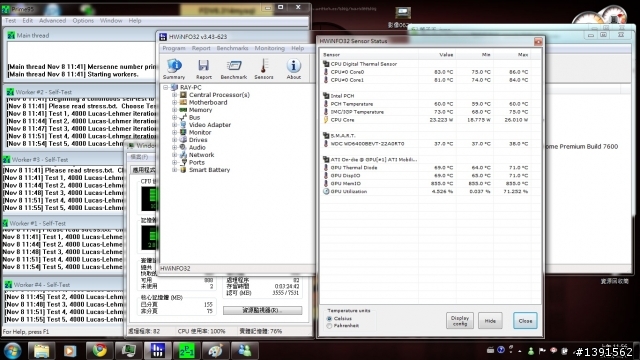Select the Network tree item
The height and width of the screenshot is (360, 640).
coord(201,155)
